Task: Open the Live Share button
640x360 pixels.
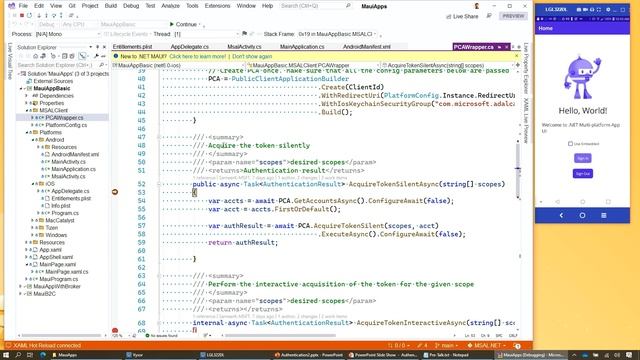Action: coord(462,16)
